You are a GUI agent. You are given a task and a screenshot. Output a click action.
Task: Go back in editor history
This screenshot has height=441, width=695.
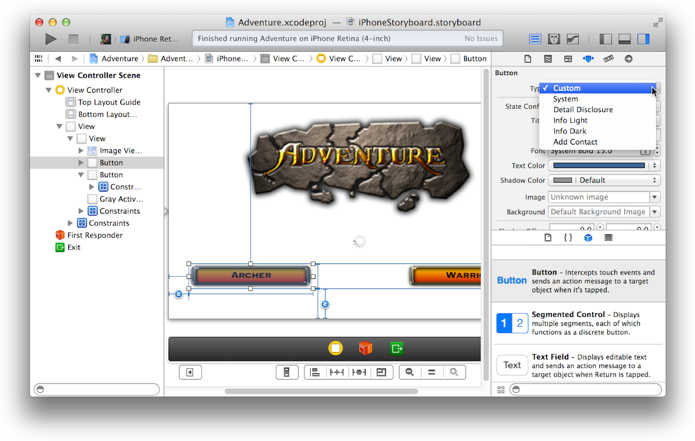point(58,59)
